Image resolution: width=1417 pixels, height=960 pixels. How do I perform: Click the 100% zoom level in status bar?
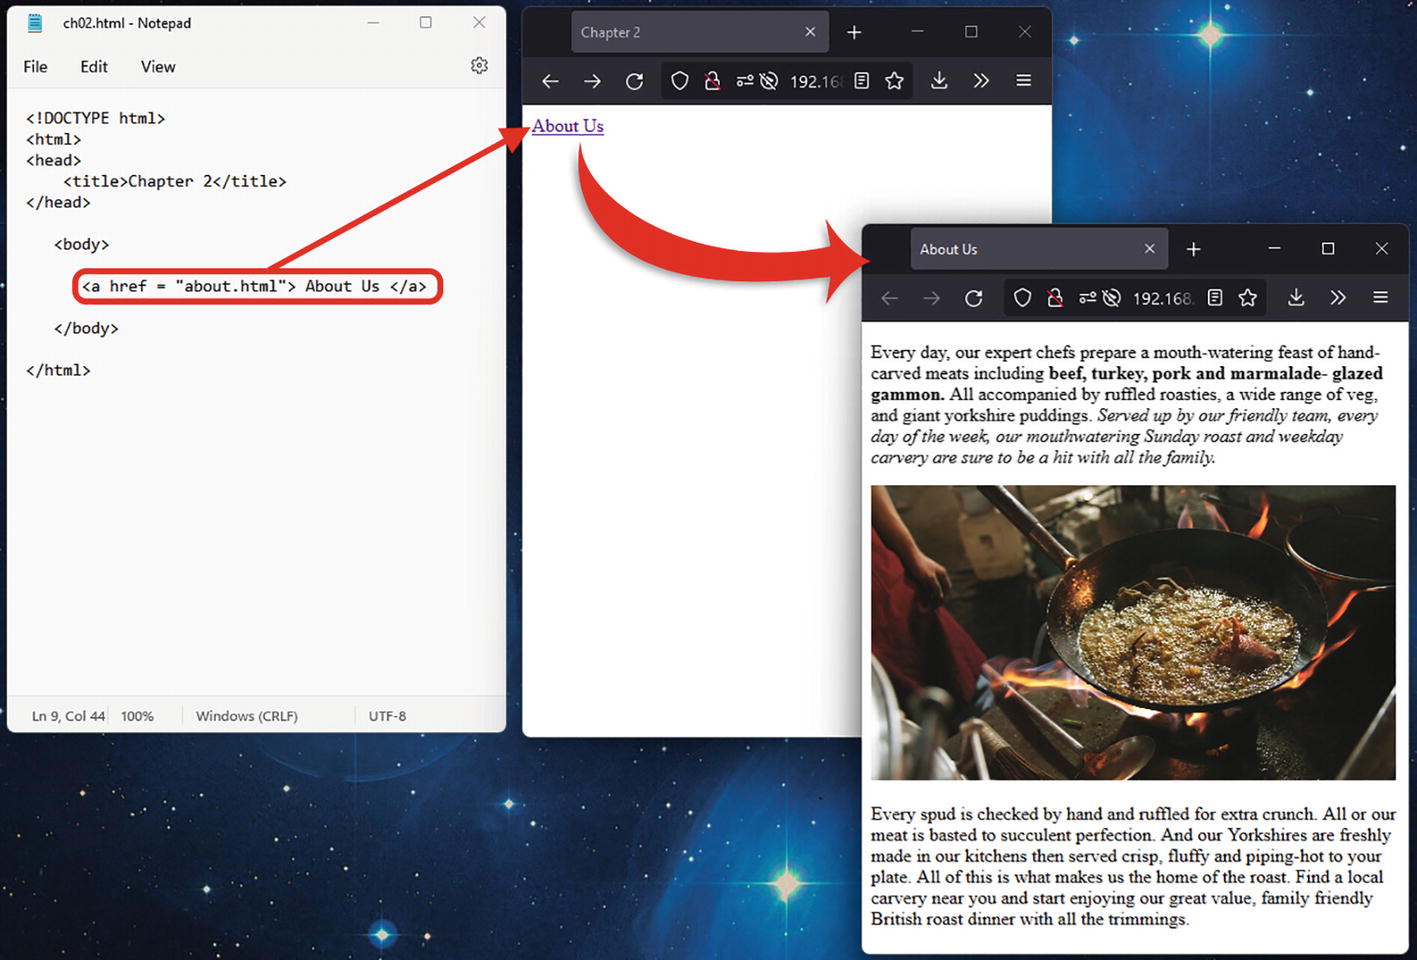click(137, 716)
